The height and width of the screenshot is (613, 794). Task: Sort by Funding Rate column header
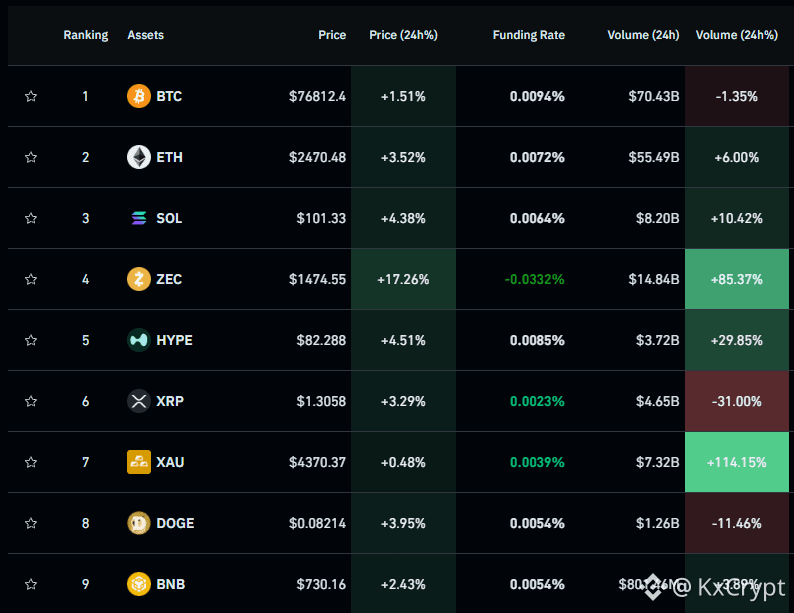pyautogui.click(x=529, y=35)
